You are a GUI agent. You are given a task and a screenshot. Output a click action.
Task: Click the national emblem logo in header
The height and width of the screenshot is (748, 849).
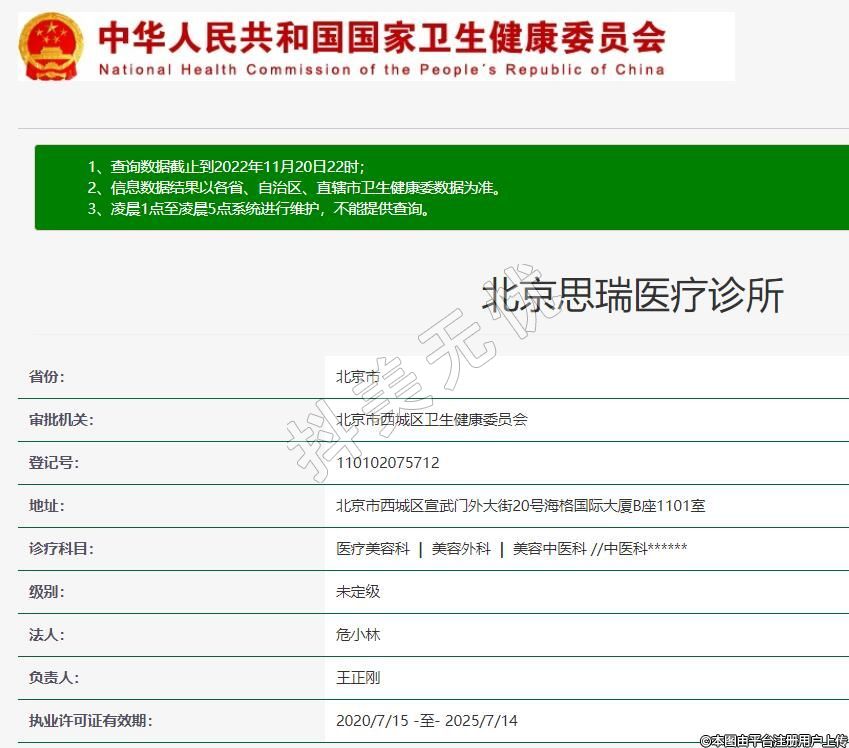[x=52, y=46]
